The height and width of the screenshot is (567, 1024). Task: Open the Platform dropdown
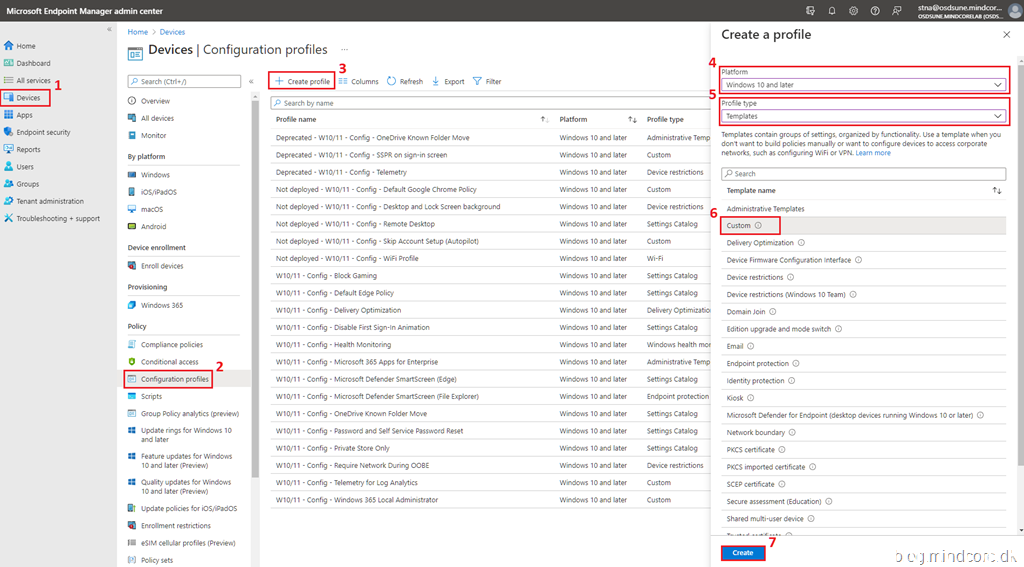point(864,85)
